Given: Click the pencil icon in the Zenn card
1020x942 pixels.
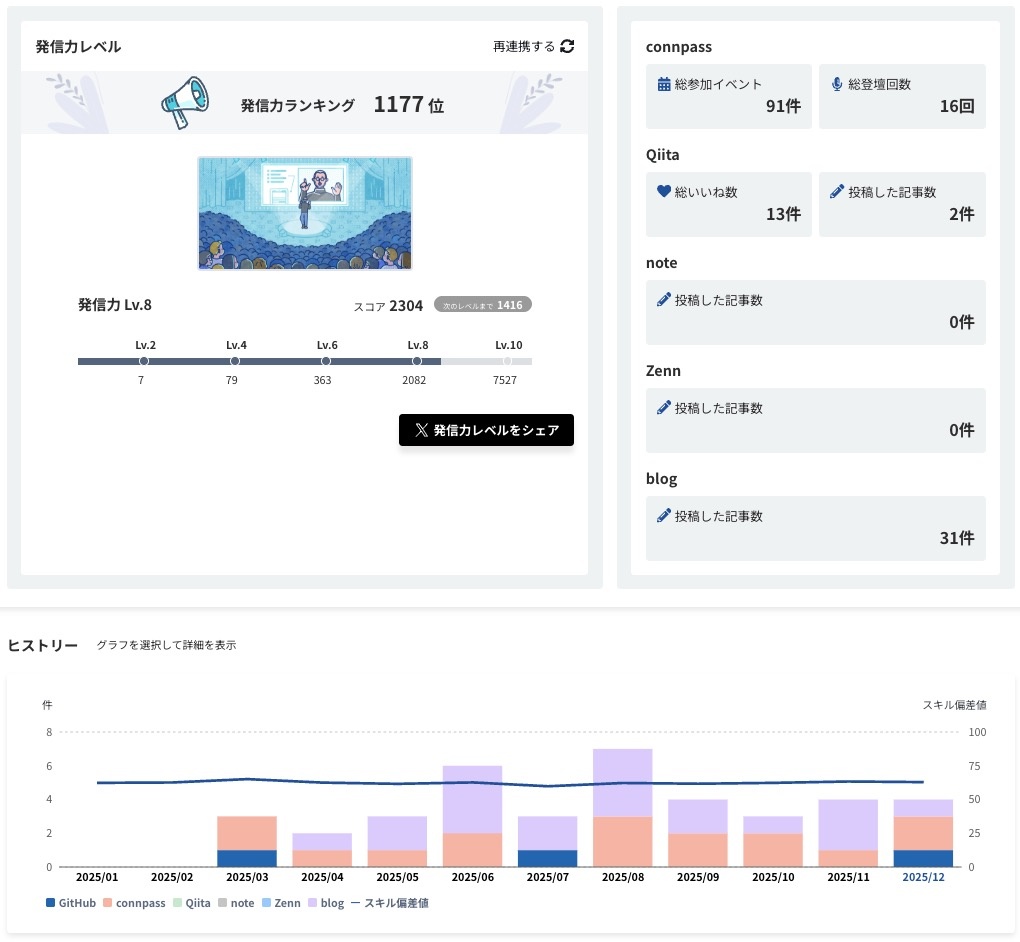Looking at the screenshot, I should (664, 408).
